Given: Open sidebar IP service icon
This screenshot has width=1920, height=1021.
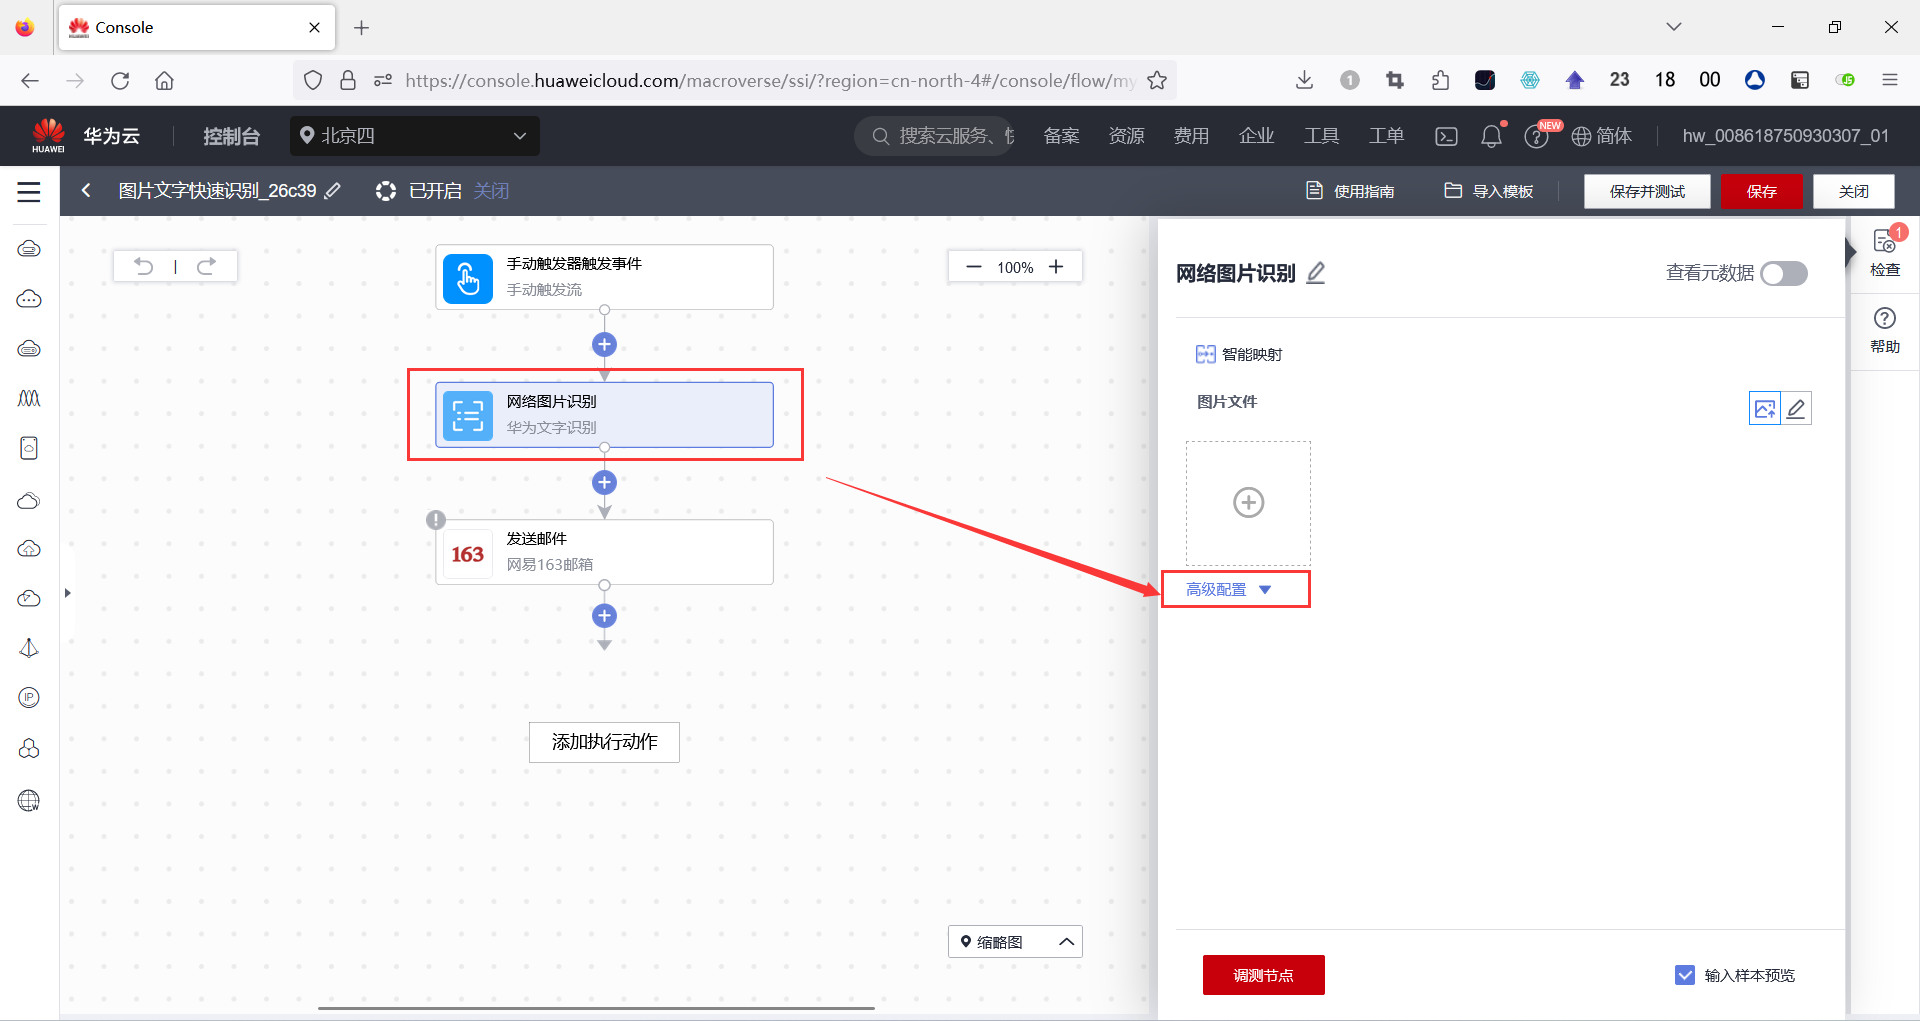Looking at the screenshot, I should point(29,698).
